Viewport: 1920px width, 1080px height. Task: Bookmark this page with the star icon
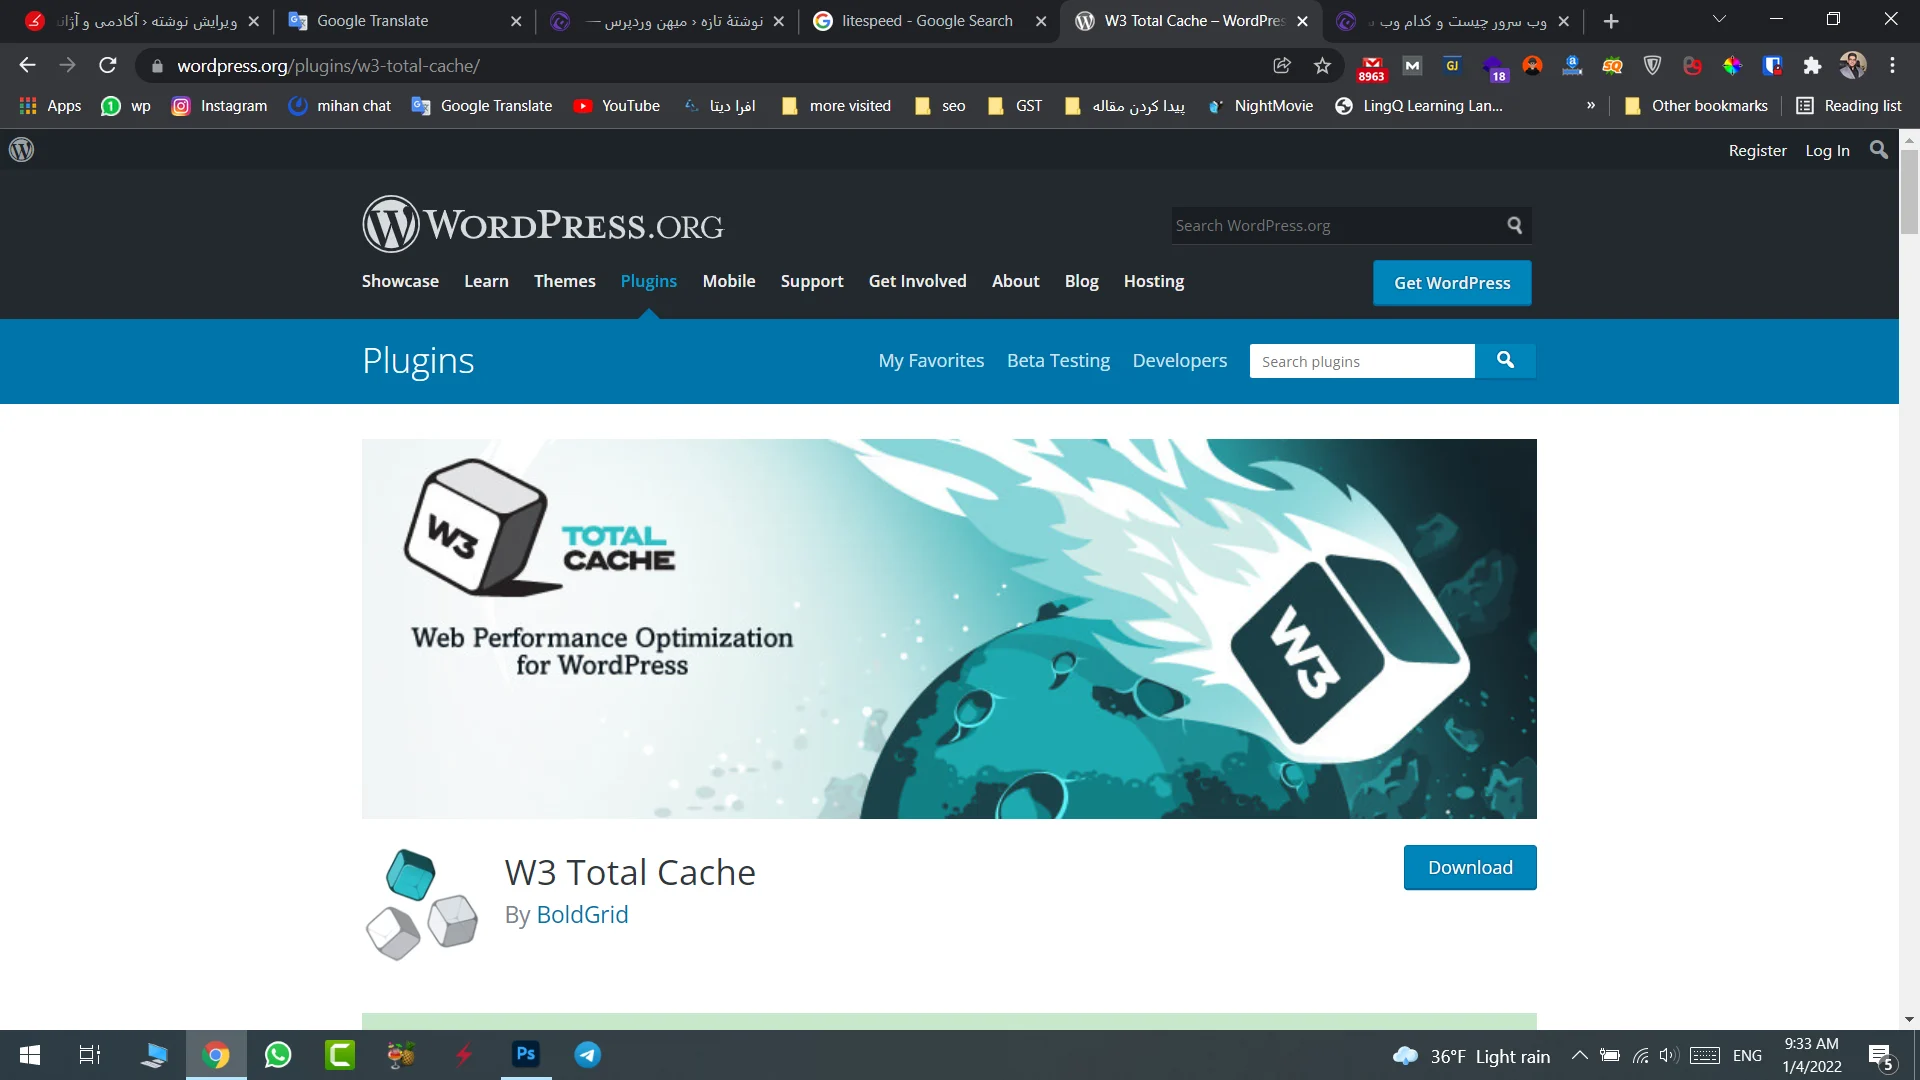(x=1322, y=66)
